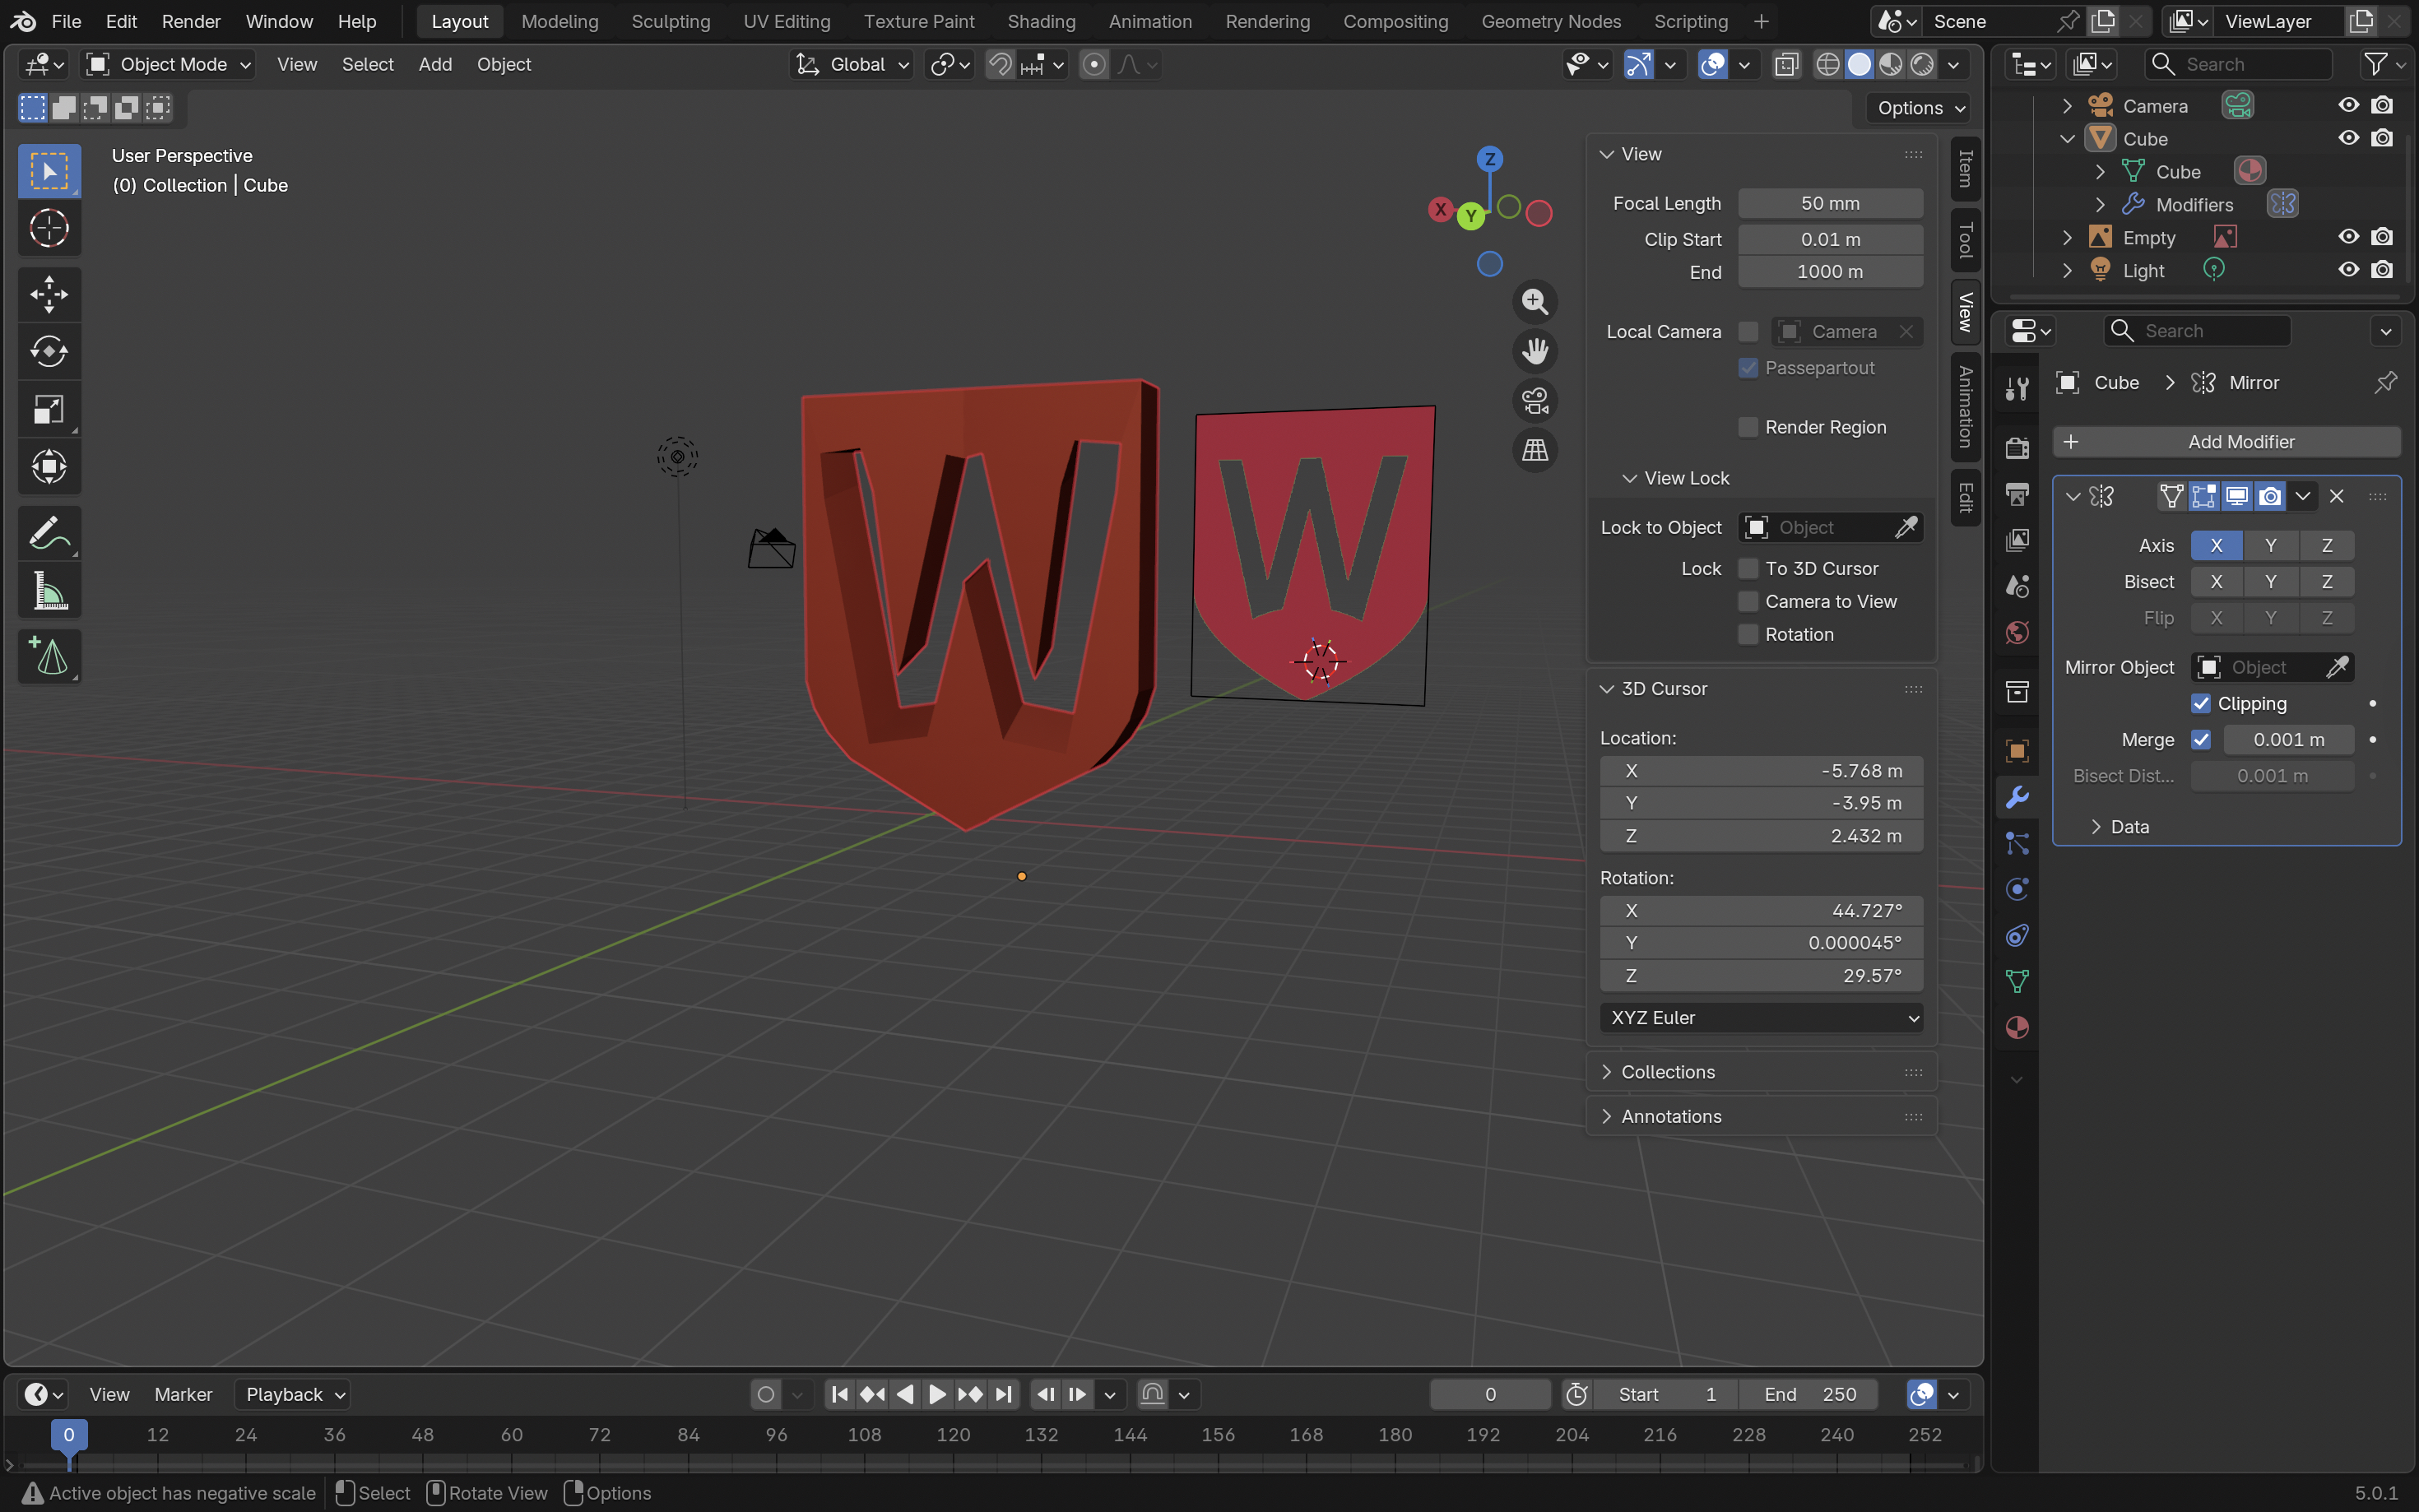Open the XYZ Euler rotation dropdown
Viewport: 2419px width, 1512px height.
pos(1760,1017)
